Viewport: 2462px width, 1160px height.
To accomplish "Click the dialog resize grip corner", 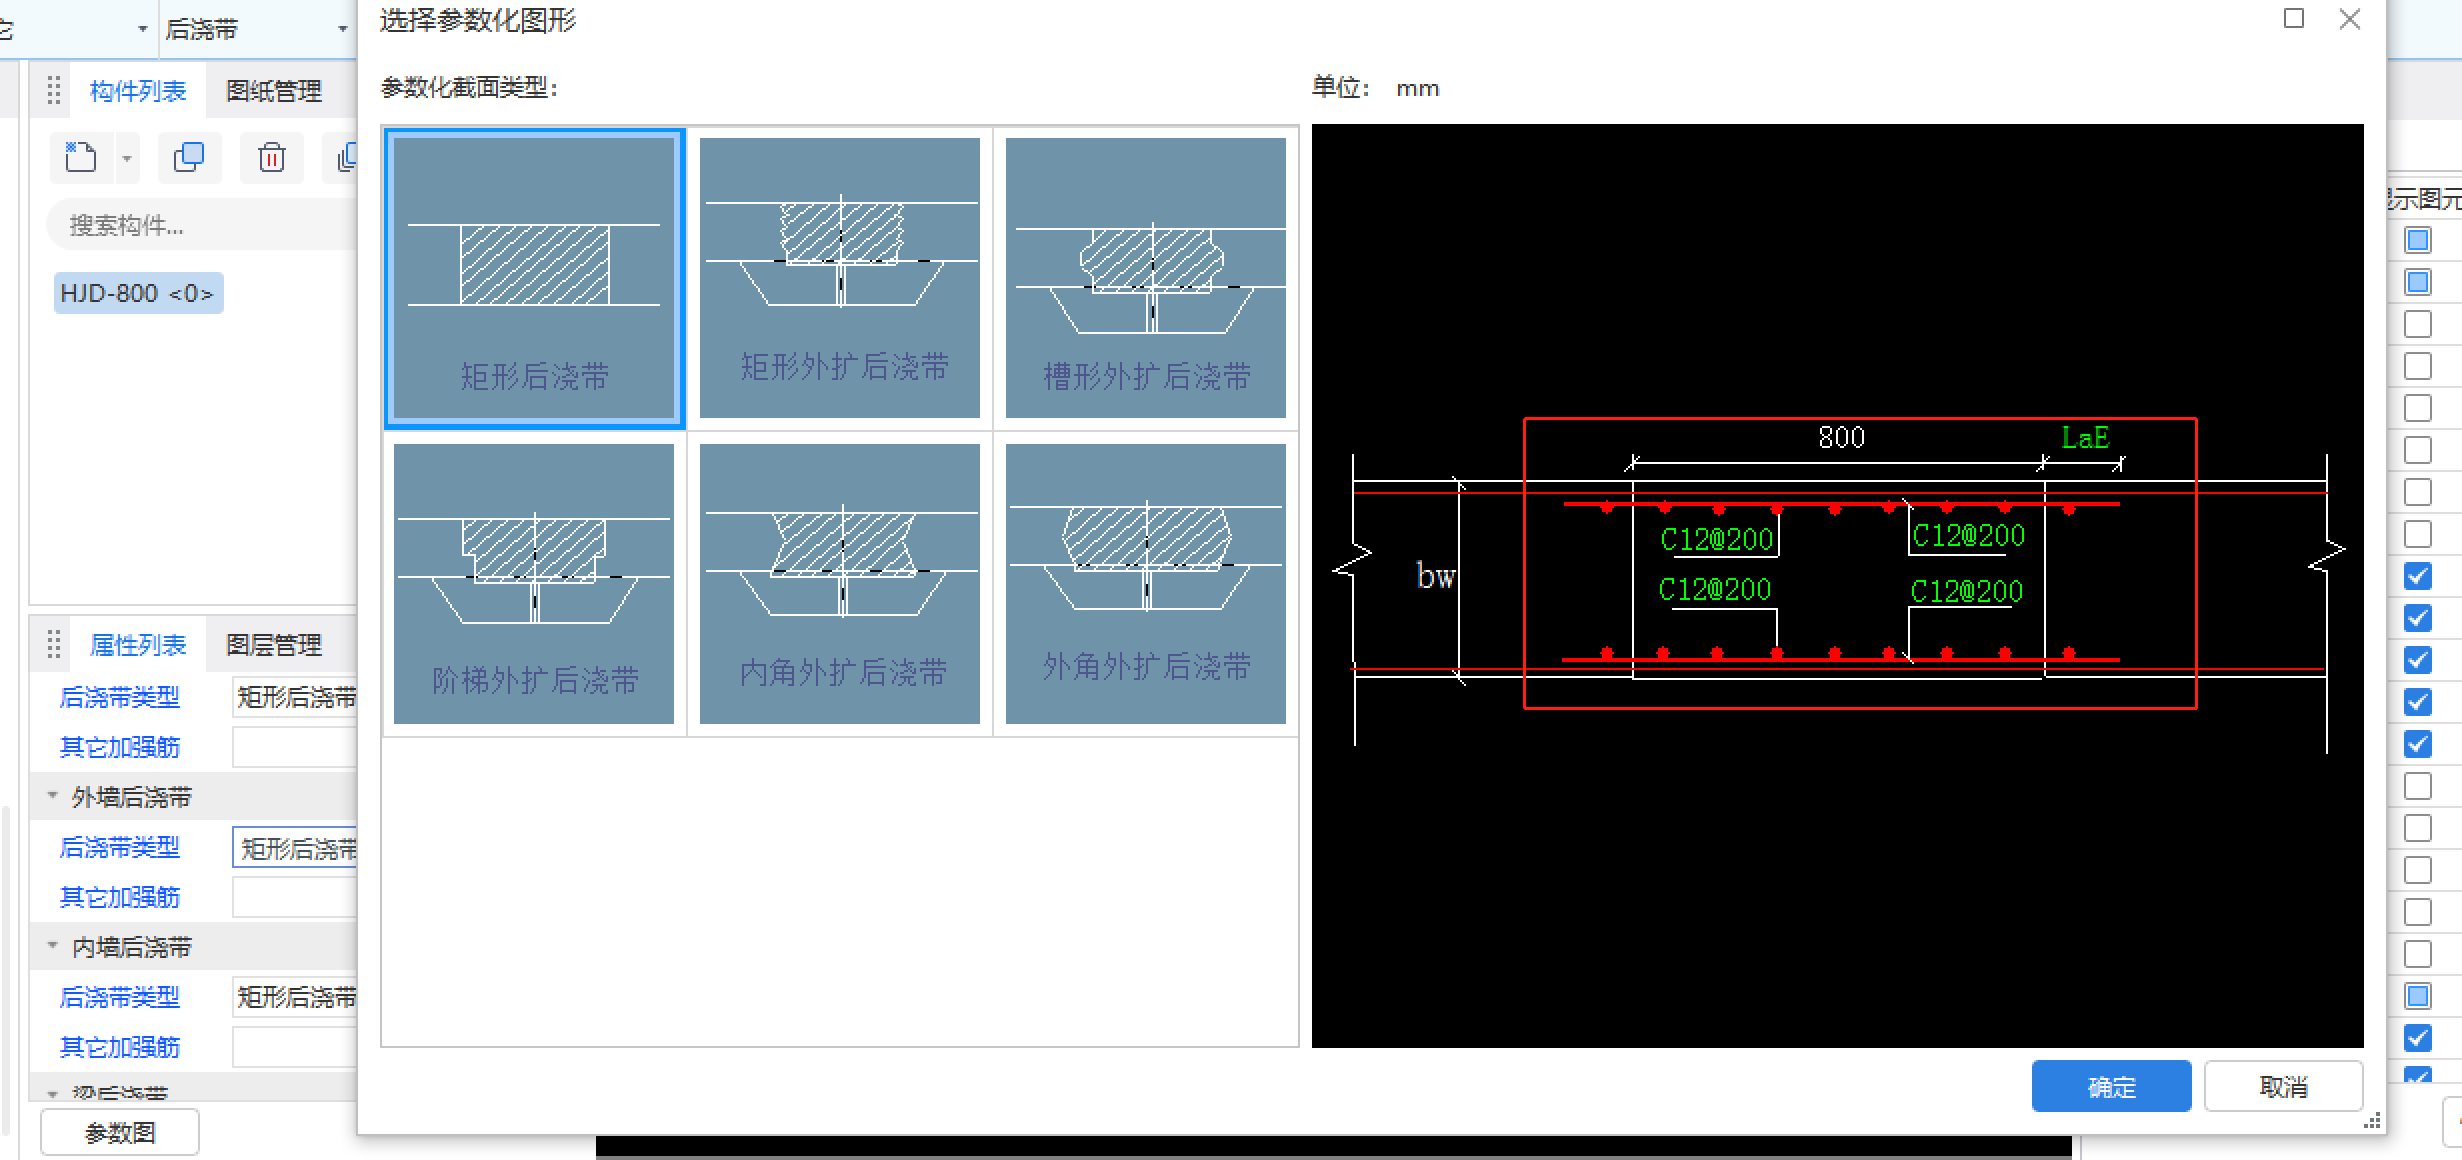I will pos(2372,1121).
